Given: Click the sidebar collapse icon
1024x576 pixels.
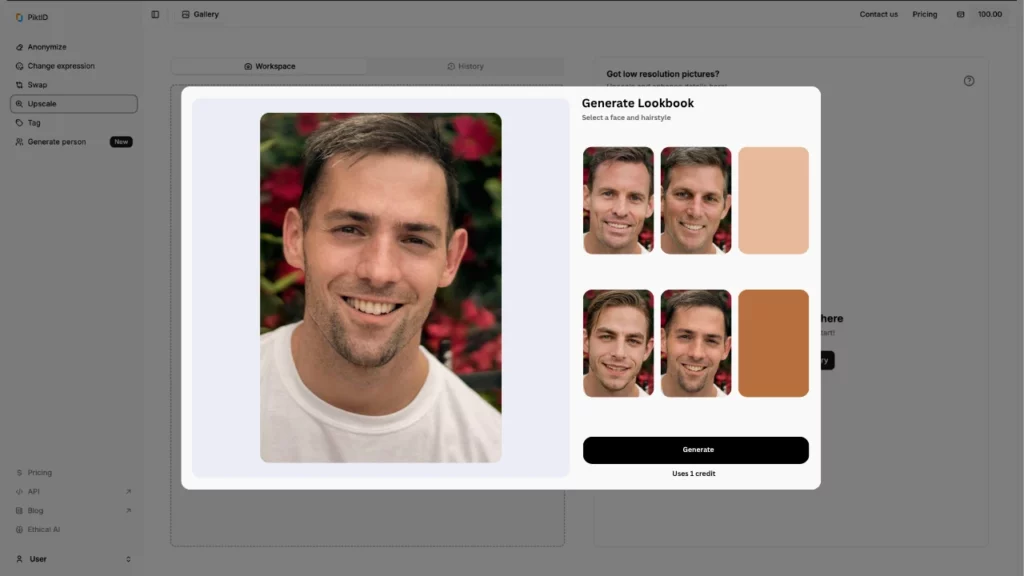Looking at the screenshot, I should pos(155,14).
